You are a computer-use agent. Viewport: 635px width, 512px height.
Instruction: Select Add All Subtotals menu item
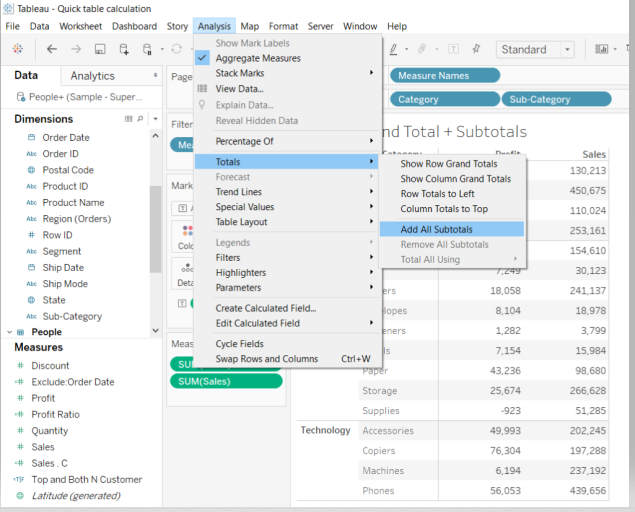(436, 229)
